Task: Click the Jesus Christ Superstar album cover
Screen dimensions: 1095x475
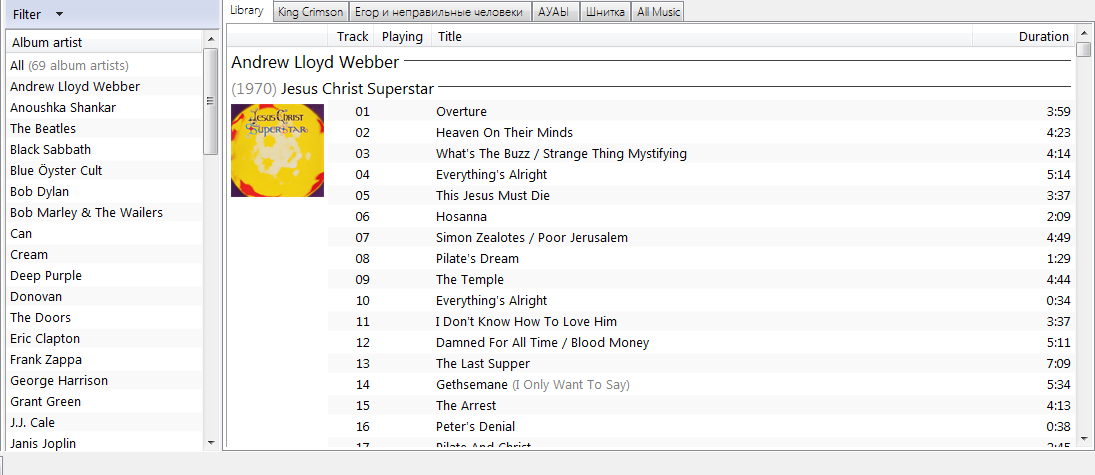Action: (277, 151)
